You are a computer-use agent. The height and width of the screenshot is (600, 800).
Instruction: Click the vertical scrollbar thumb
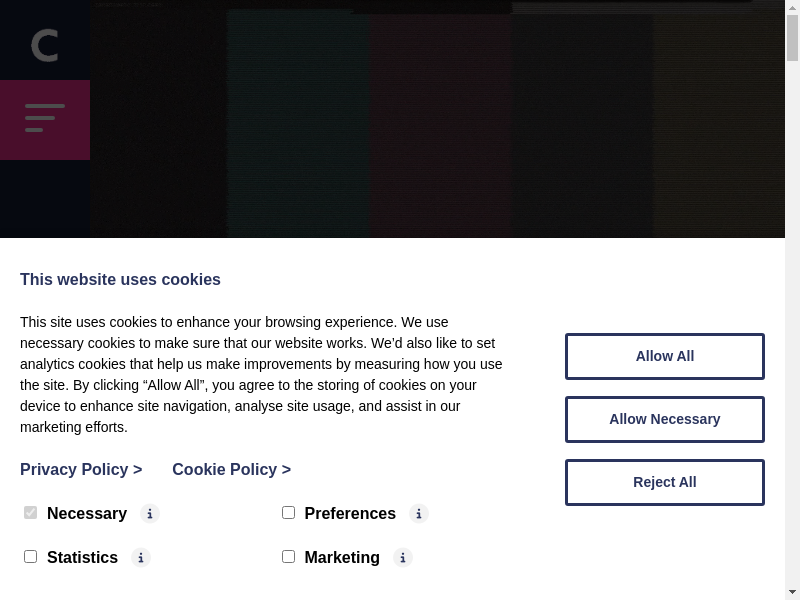792,40
